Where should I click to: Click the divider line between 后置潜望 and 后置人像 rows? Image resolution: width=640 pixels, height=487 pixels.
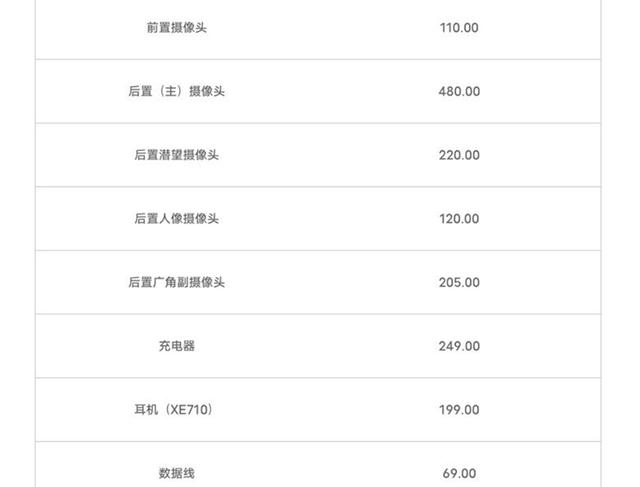point(320,187)
